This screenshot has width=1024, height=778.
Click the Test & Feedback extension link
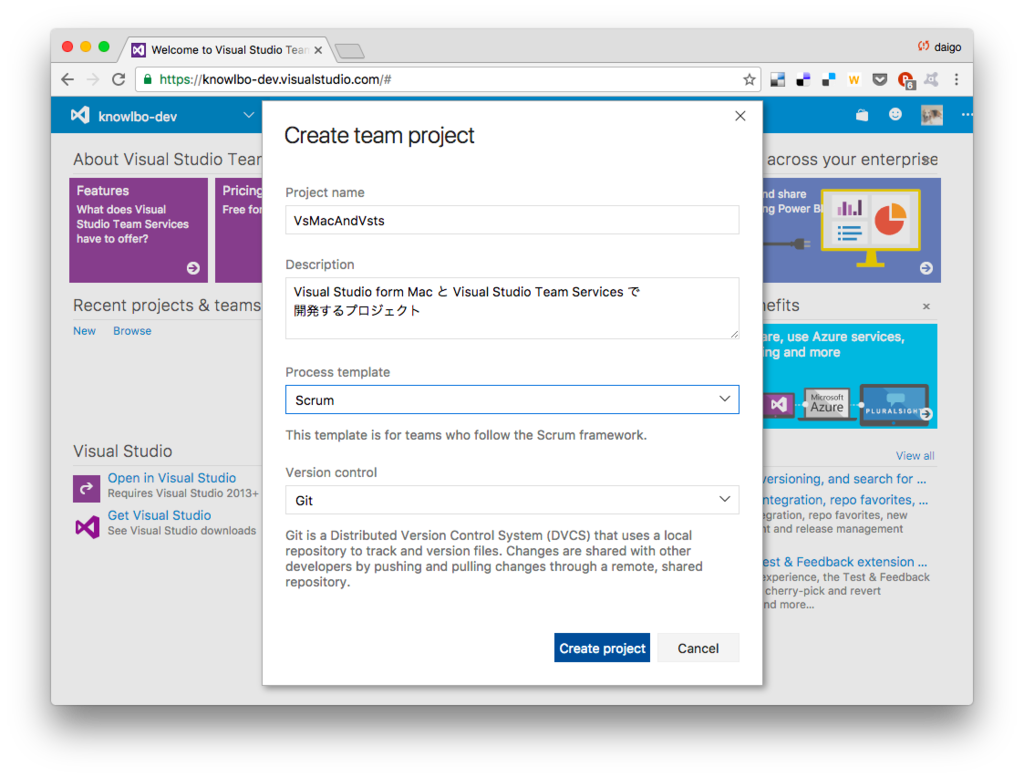point(845,562)
